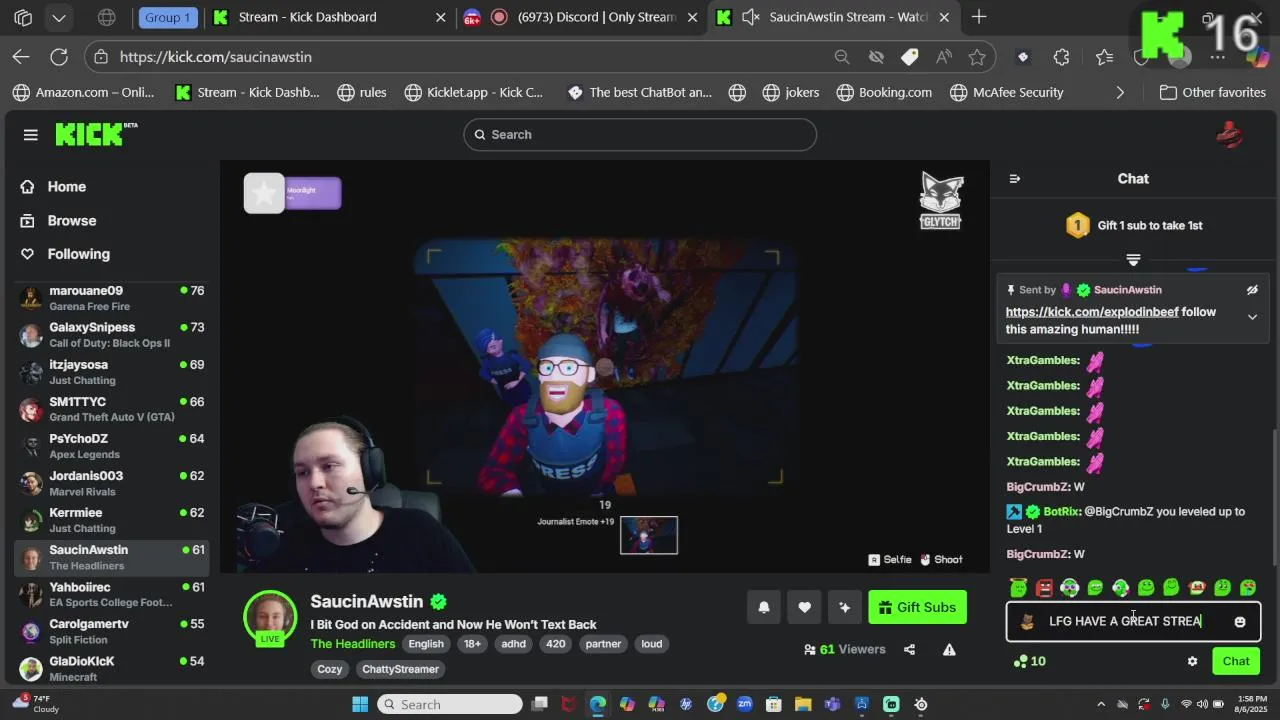The image size is (1280, 720).
Task: Open SM1TTYC channel in sidebar
Action: click(x=112, y=409)
